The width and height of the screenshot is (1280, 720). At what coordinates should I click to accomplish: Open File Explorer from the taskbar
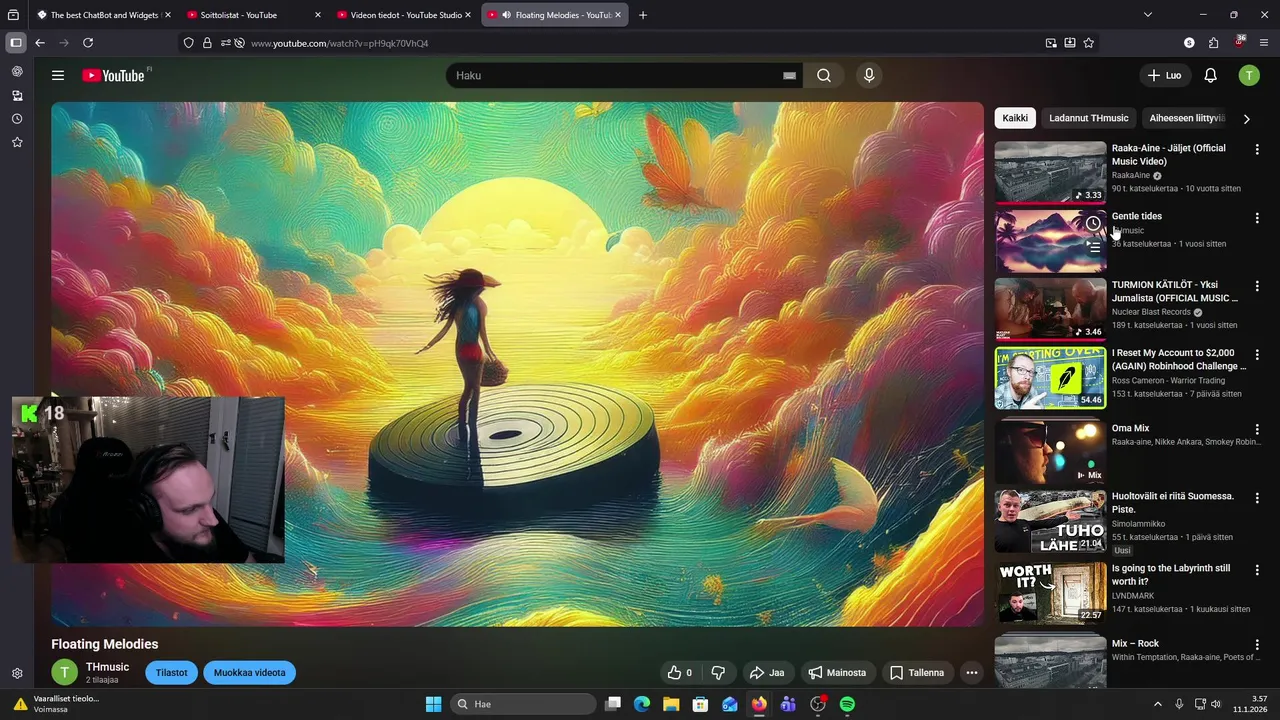671,704
